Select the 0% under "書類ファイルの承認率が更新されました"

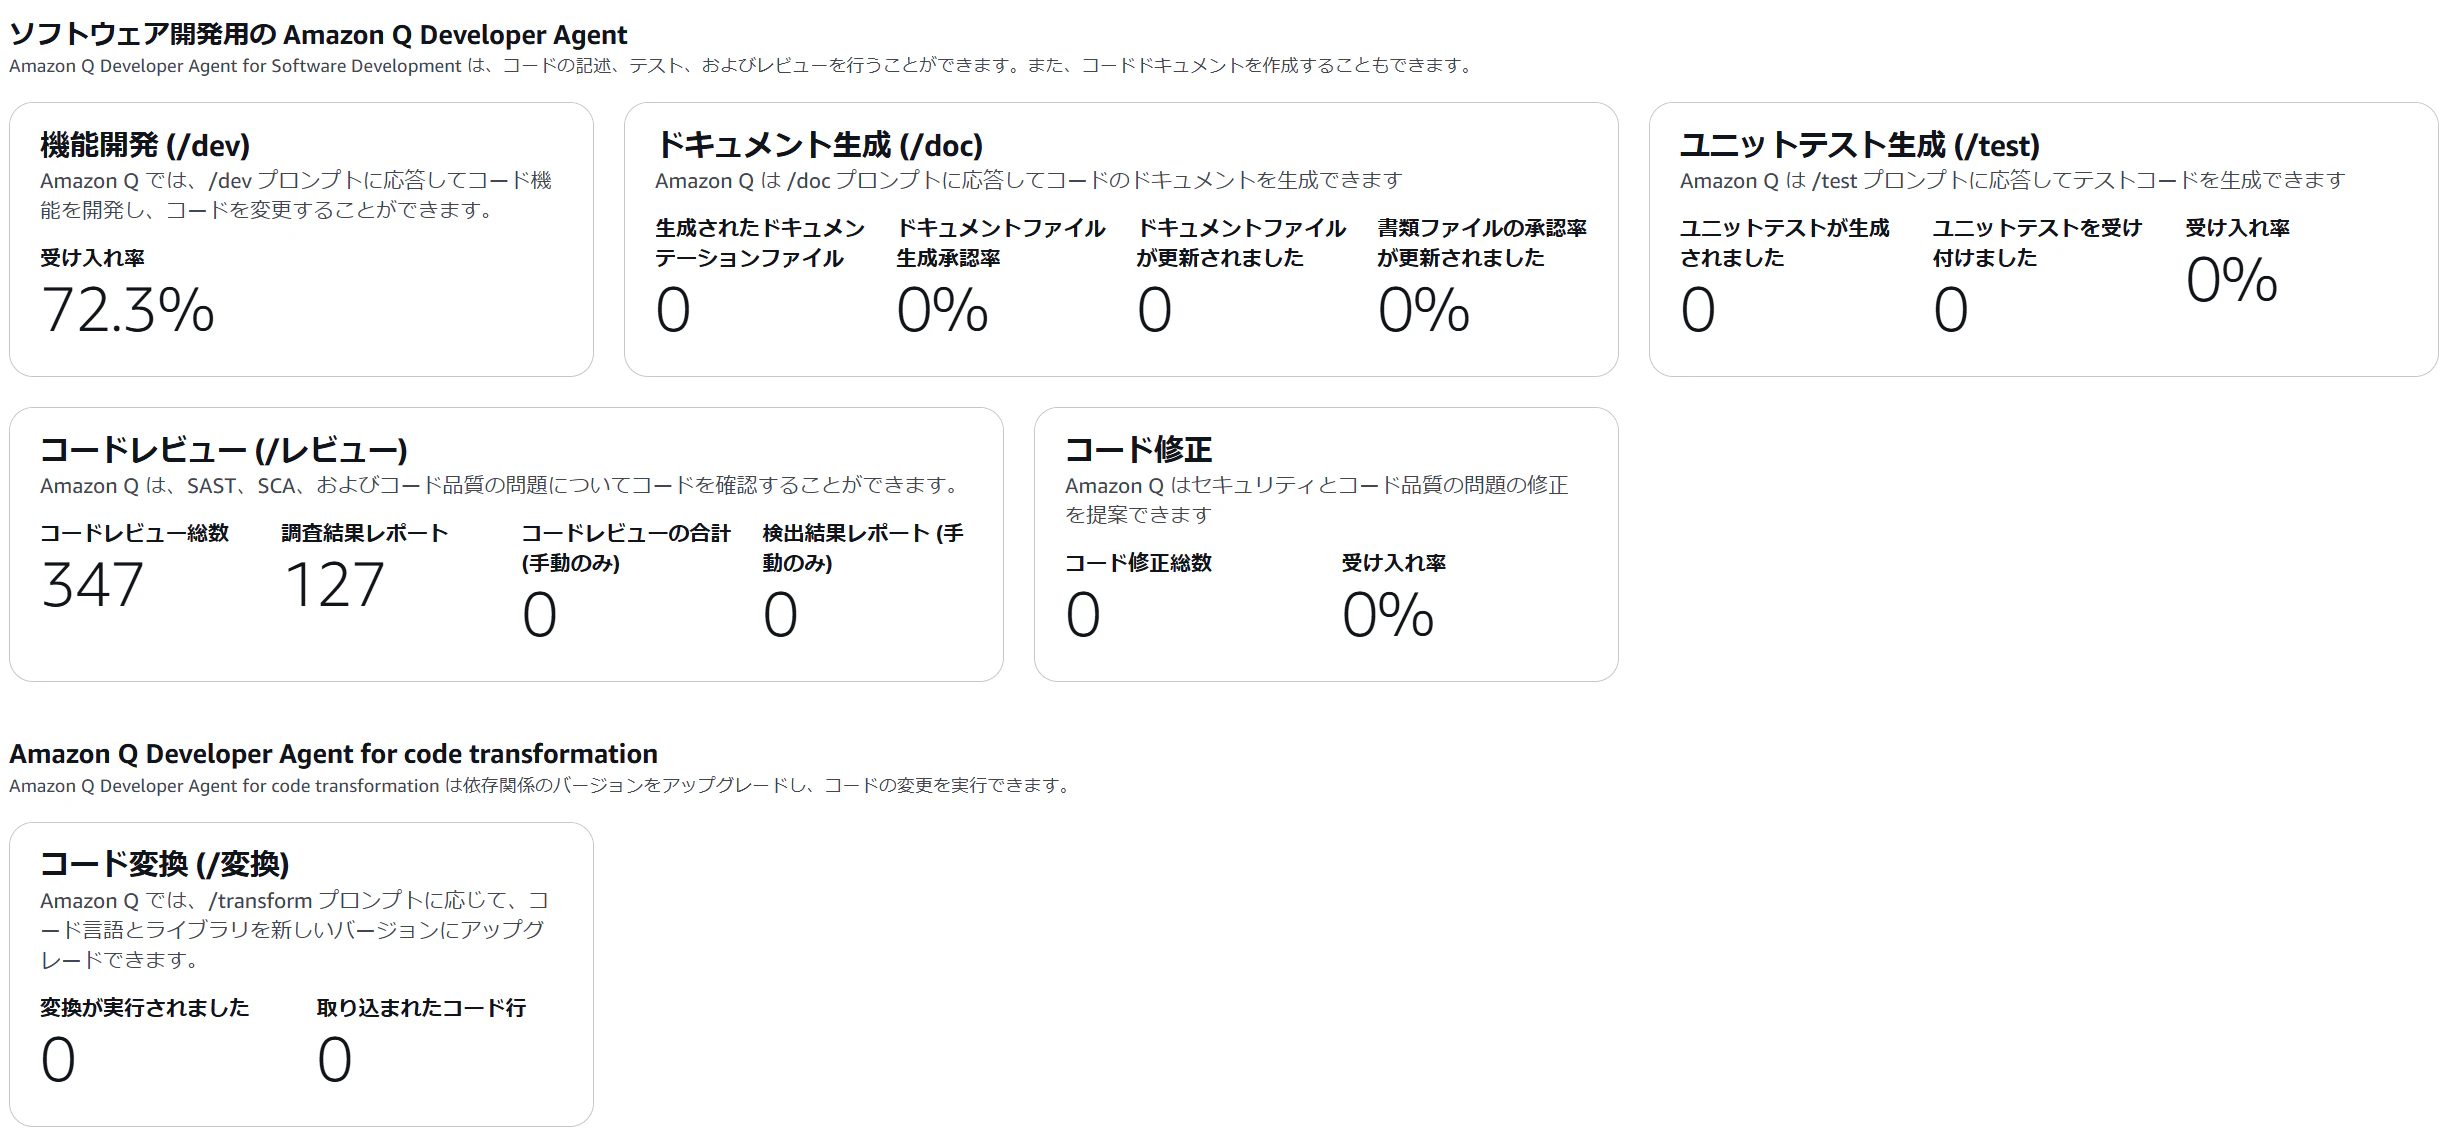(1423, 309)
